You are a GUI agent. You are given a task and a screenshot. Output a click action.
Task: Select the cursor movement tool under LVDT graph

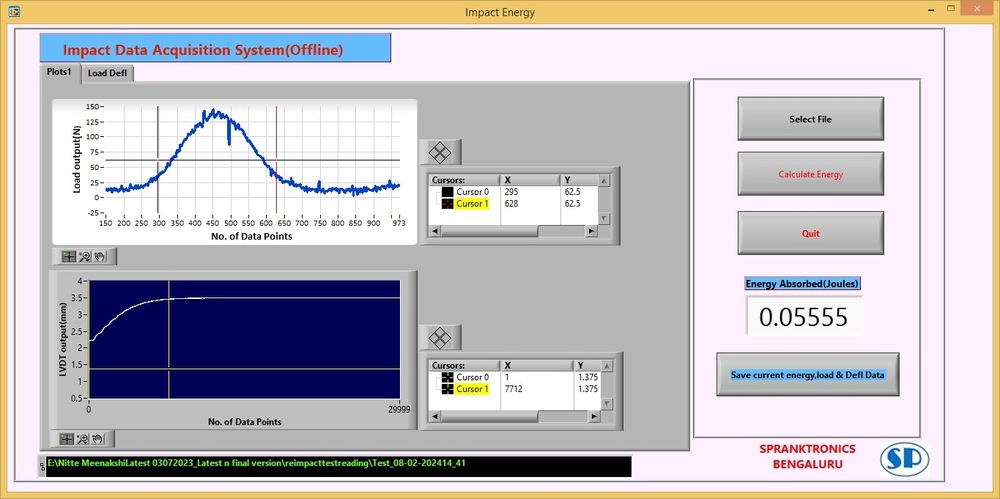point(66,438)
